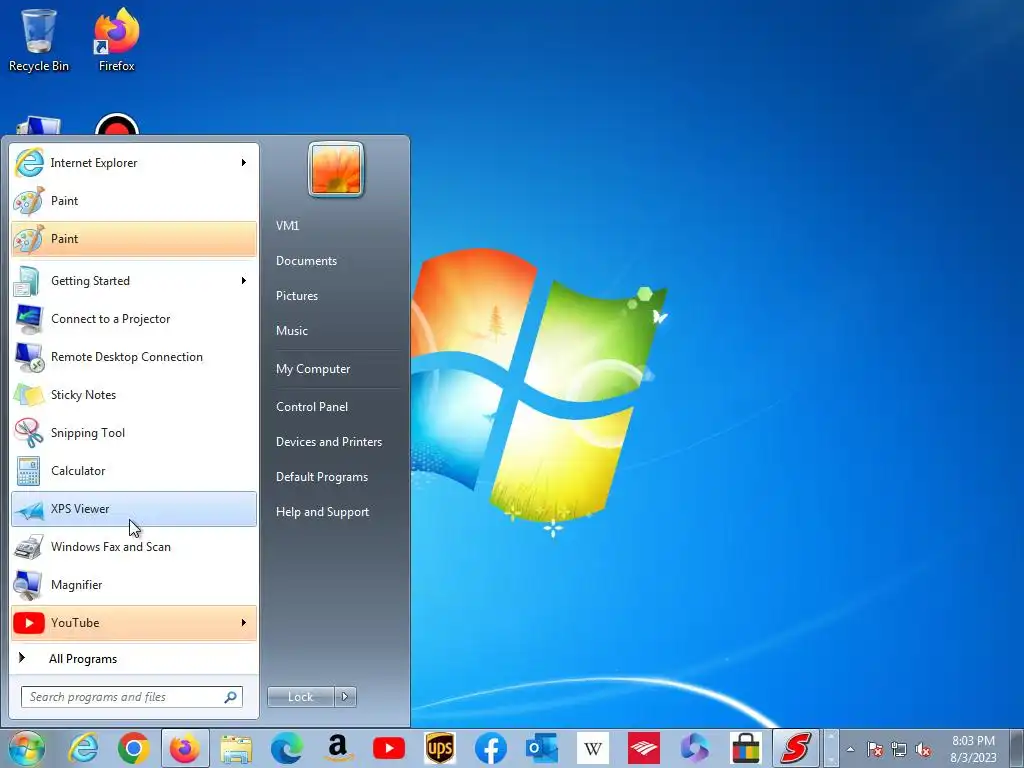The height and width of the screenshot is (768, 1024).
Task: Open YouTube entry in Start menu
Action: tap(134, 622)
